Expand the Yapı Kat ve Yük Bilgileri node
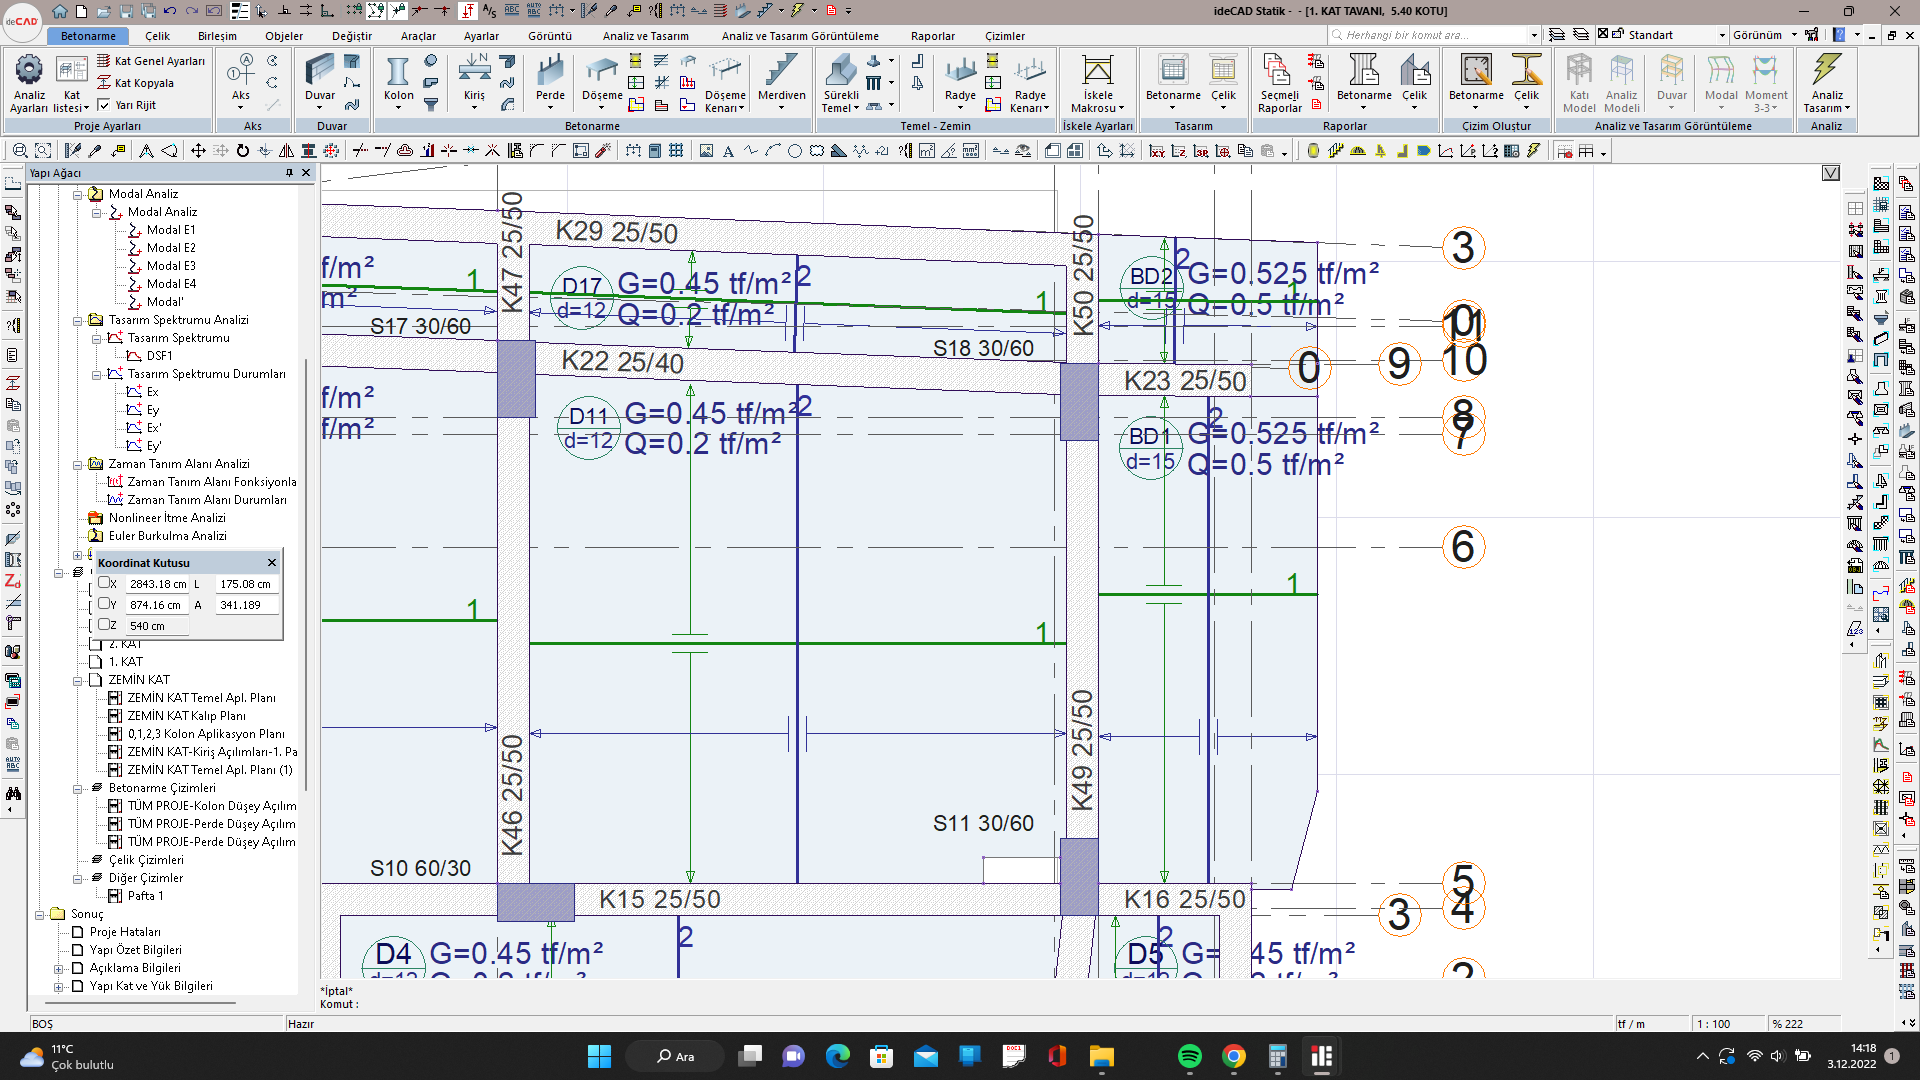The width and height of the screenshot is (1920, 1080). click(58, 987)
